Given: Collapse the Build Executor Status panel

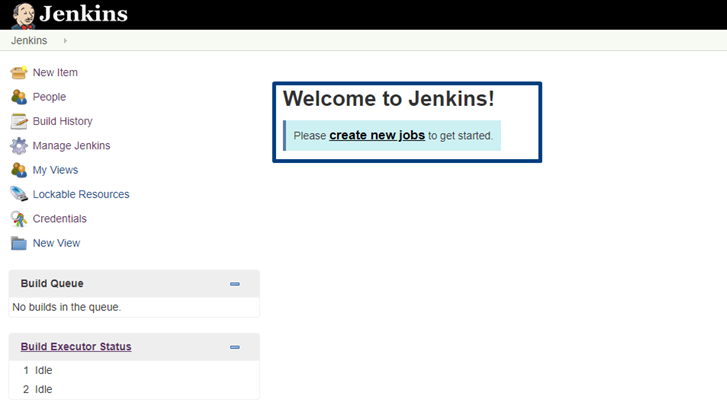Looking at the screenshot, I should click(235, 347).
